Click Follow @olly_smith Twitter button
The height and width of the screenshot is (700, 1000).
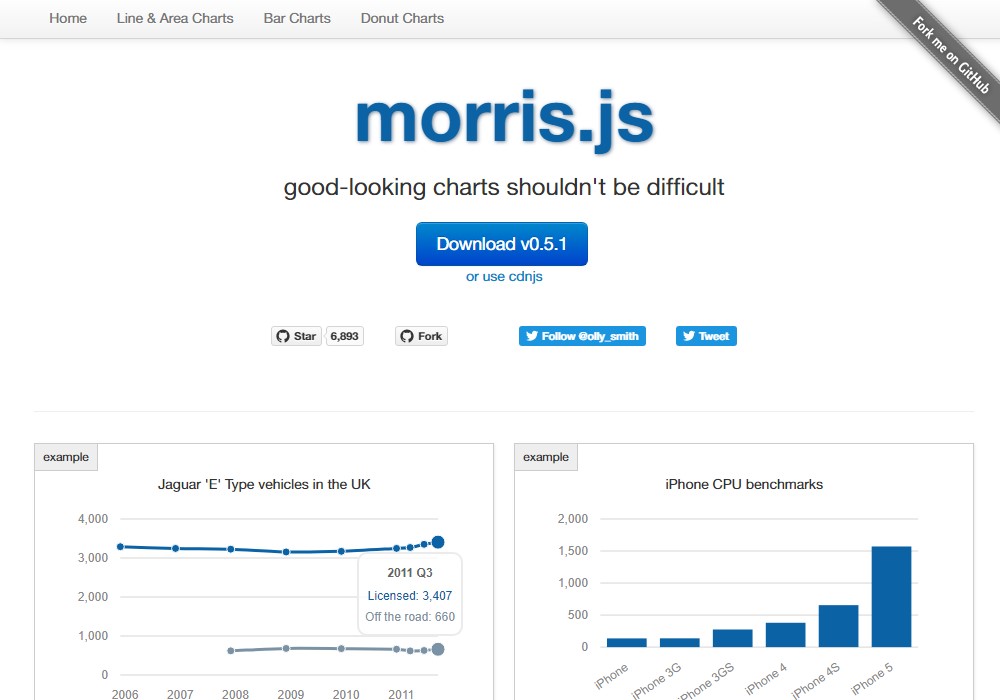coord(582,336)
